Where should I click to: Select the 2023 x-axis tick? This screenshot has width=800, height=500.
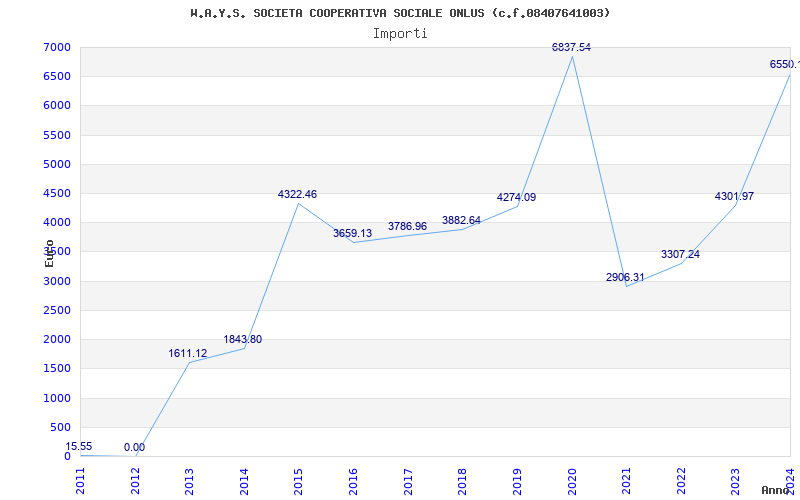(736, 481)
